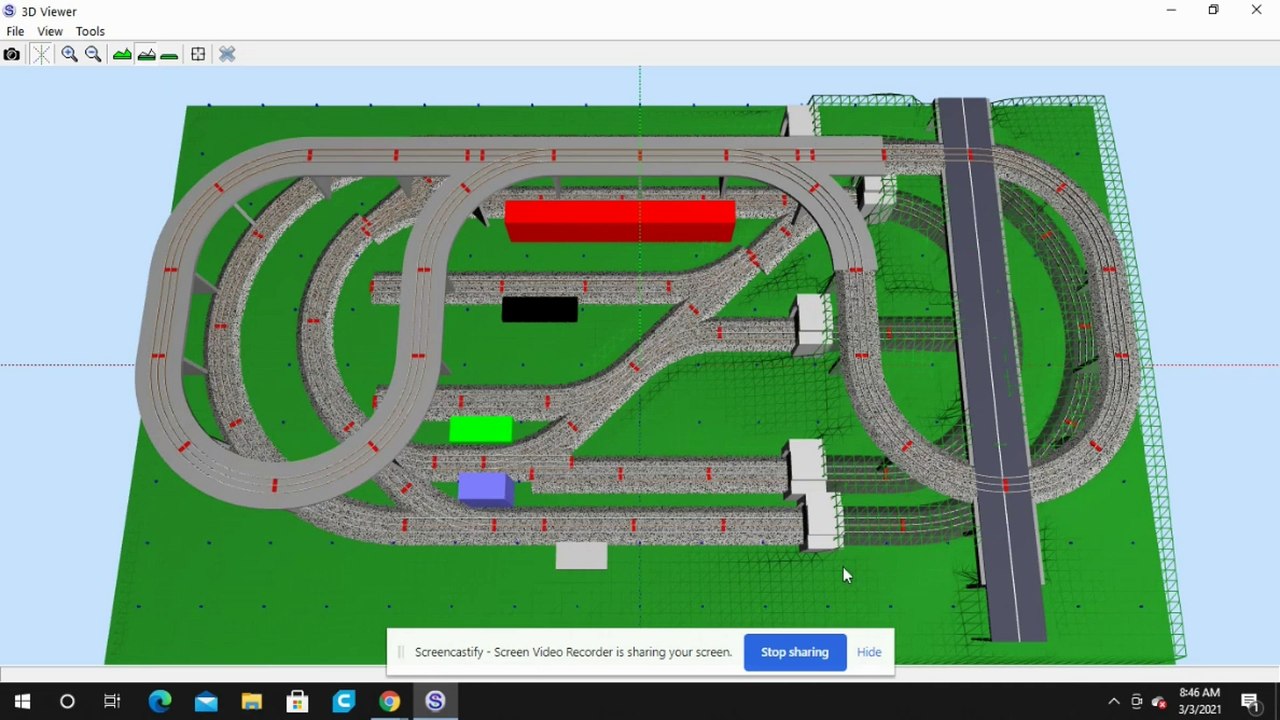Image resolution: width=1280 pixels, height=720 pixels.
Task: Click the fit-to-window toolbar icon
Action: click(198, 54)
